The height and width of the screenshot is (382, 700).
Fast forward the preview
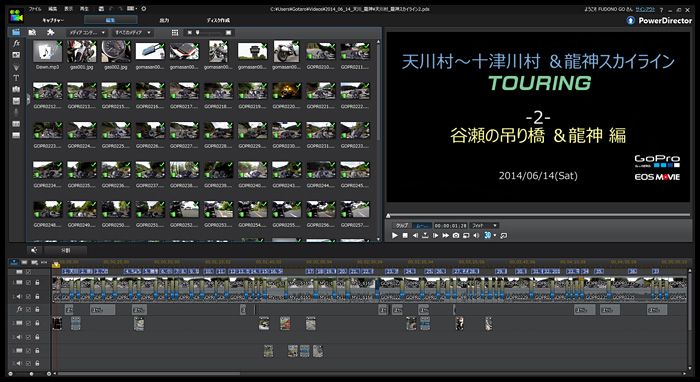[x=446, y=235]
